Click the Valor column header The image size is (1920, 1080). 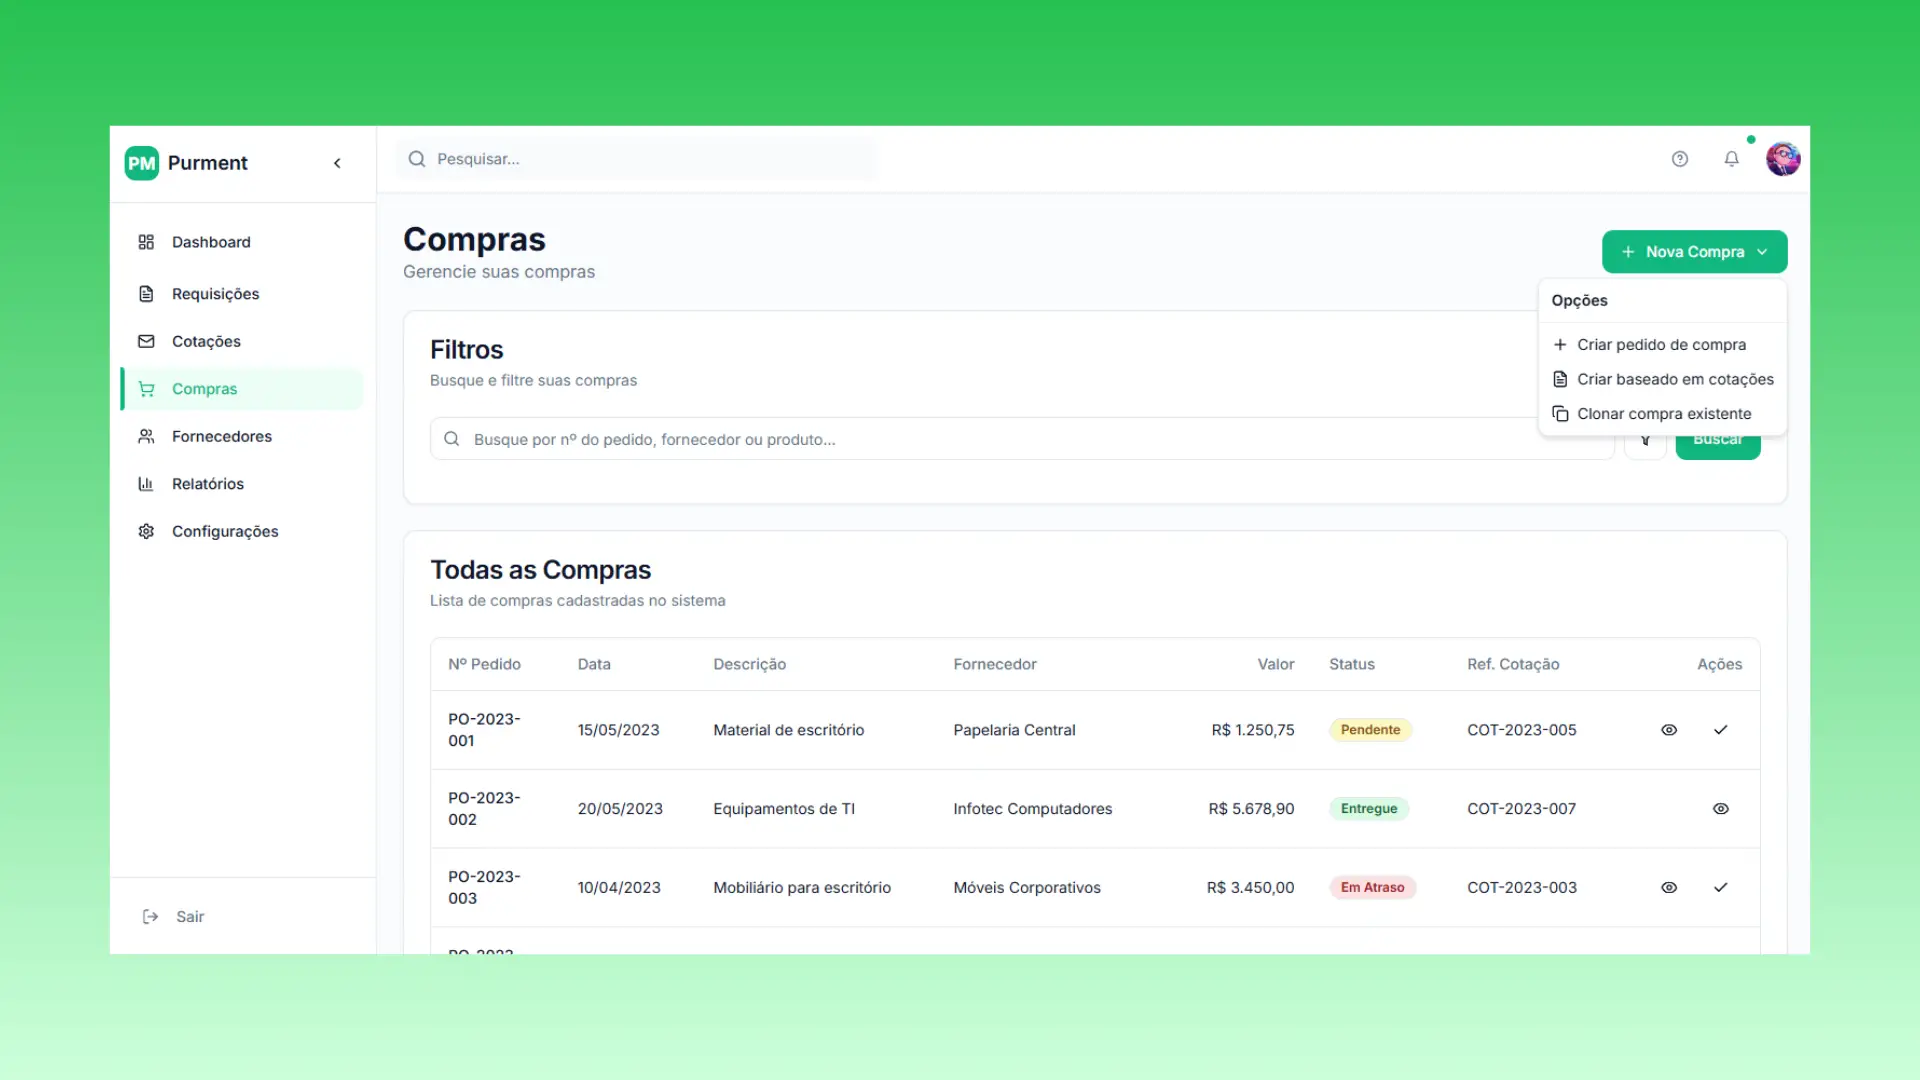click(x=1275, y=665)
